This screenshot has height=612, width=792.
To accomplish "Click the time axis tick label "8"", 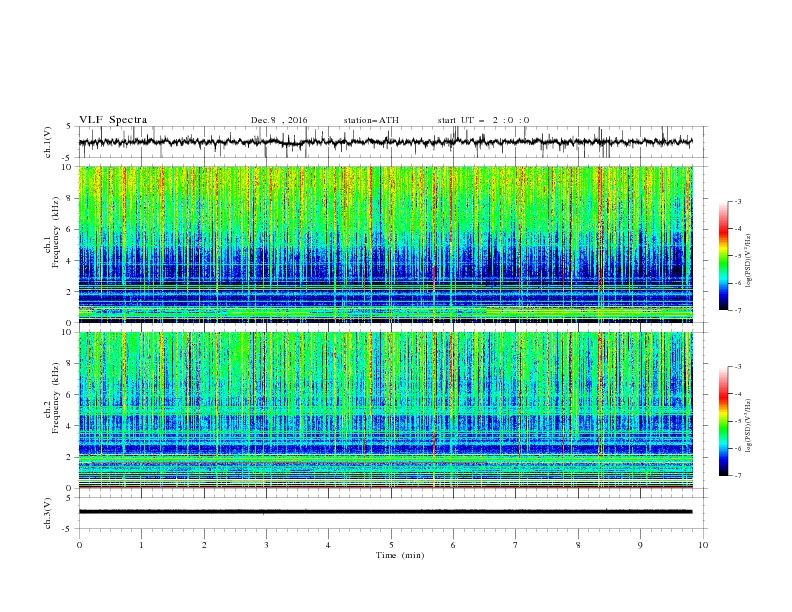I will (578, 545).
